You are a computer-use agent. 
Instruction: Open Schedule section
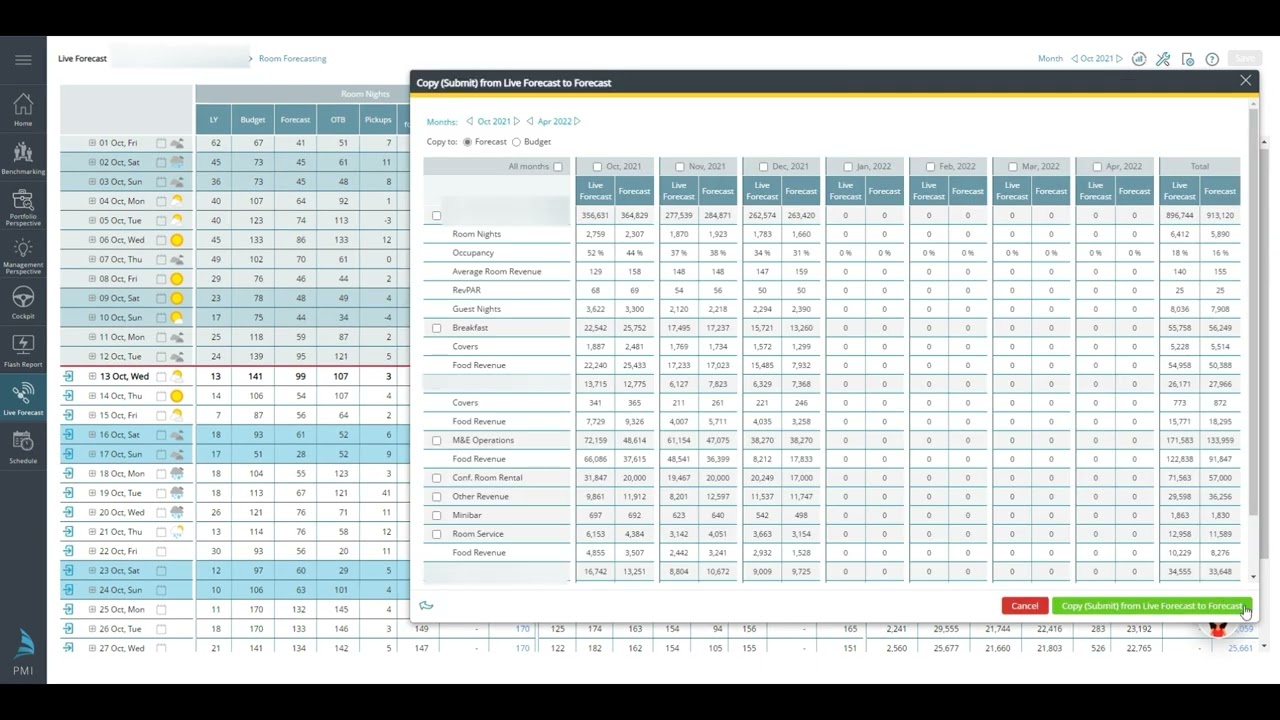[x=23, y=447]
